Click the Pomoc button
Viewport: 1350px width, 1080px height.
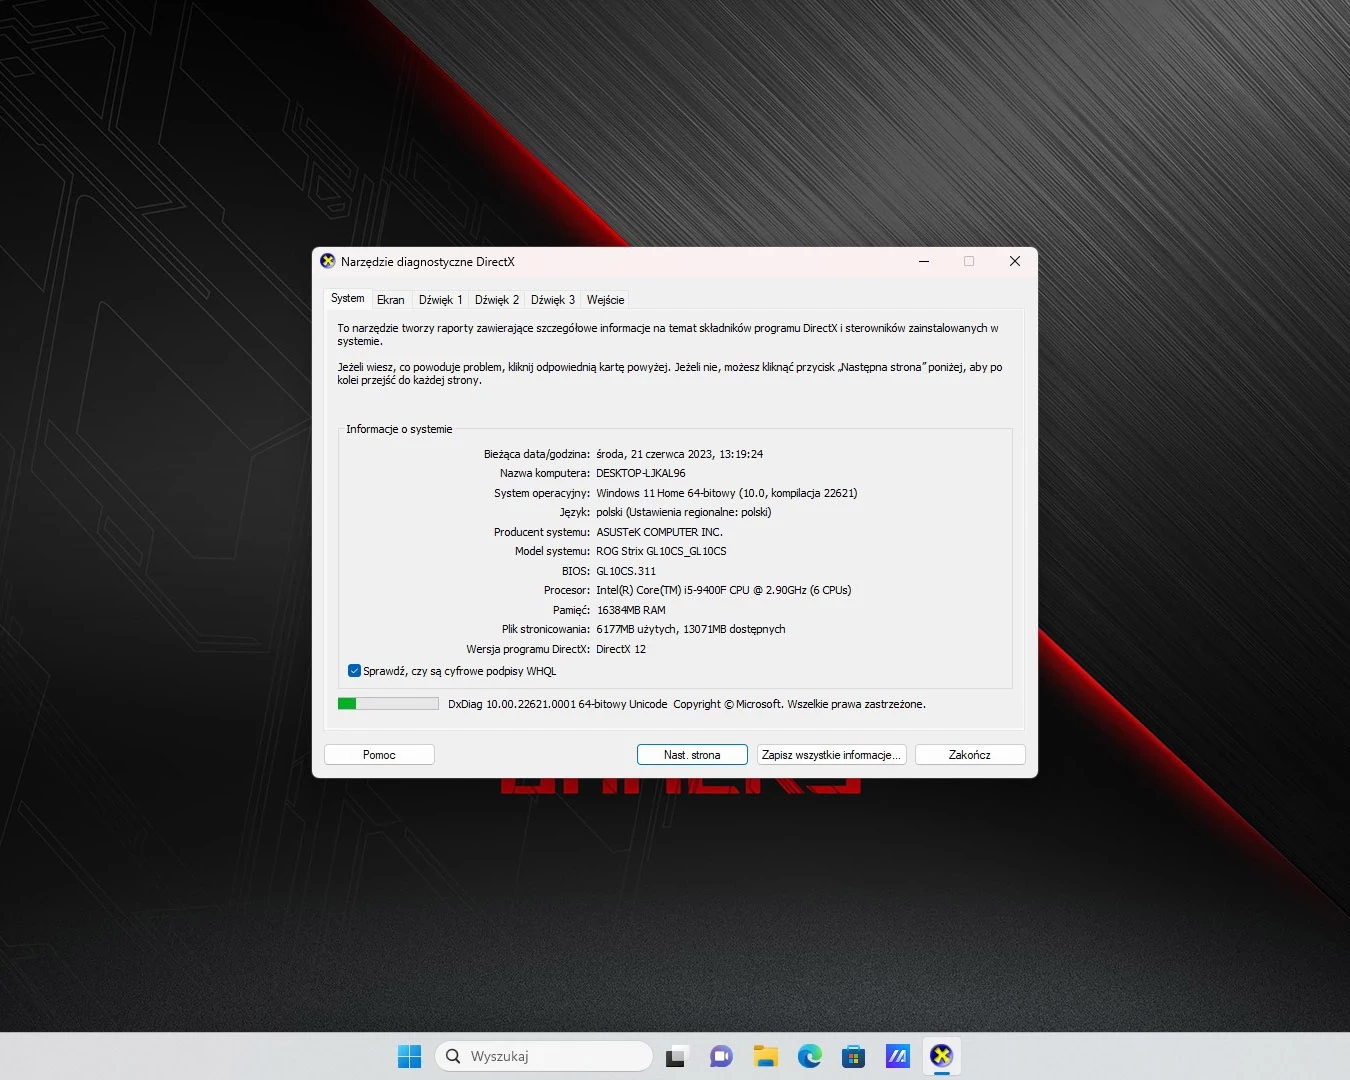[379, 755]
